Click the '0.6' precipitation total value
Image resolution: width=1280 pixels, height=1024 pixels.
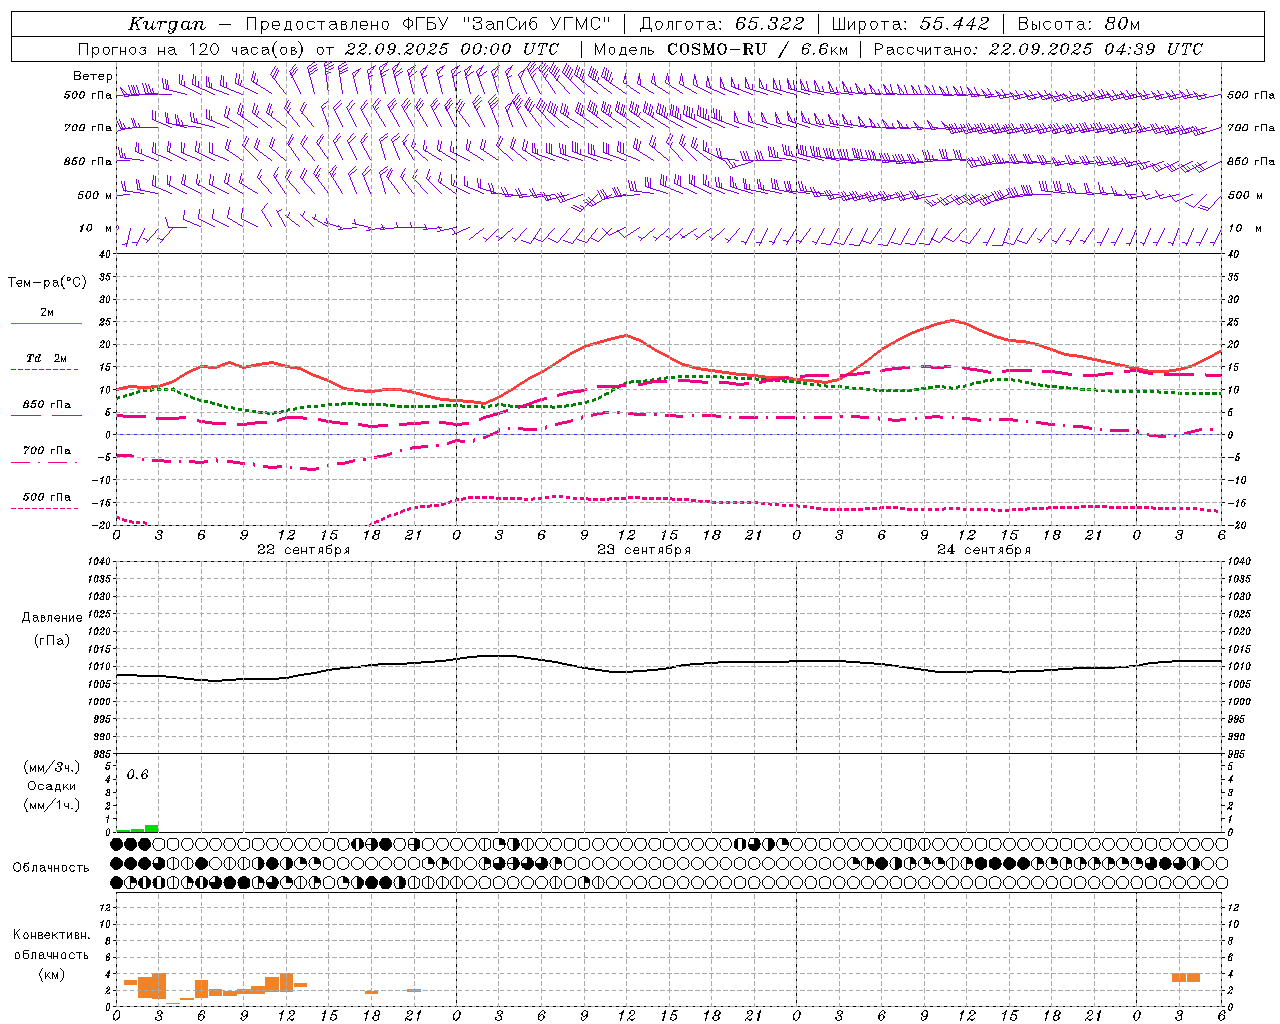(x=137, y=775)
